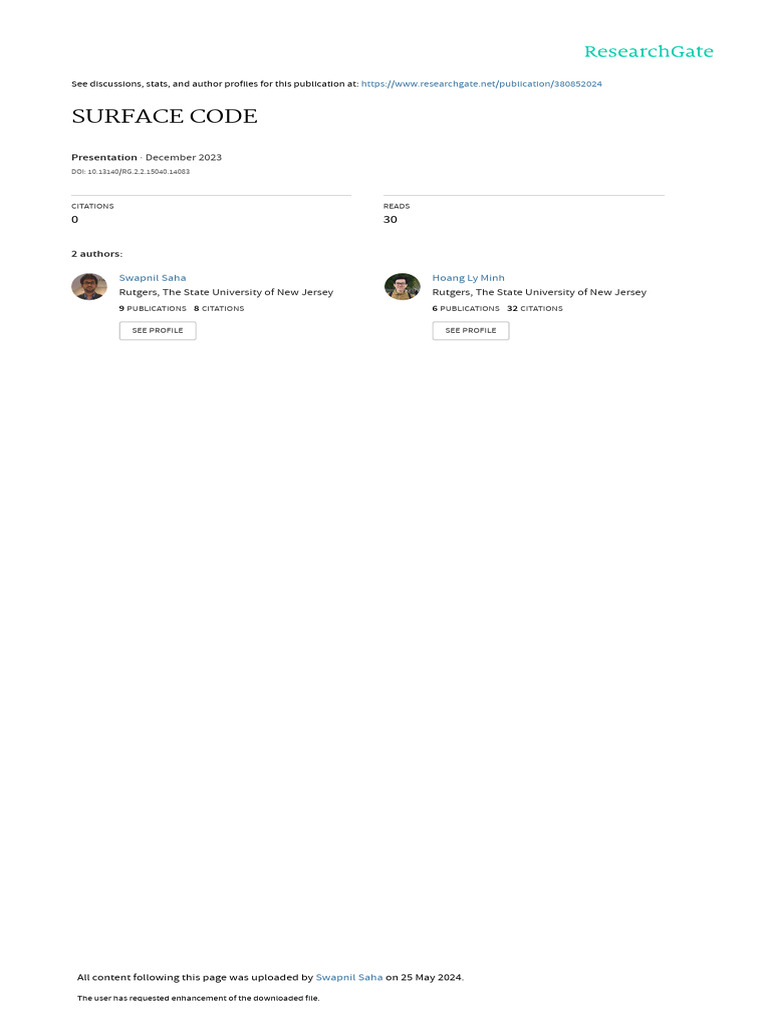This screenshot has height=1024, width=768.
Task: Click 8 CITATIONS under Swapnil Saha
Action: coord(219,308)
